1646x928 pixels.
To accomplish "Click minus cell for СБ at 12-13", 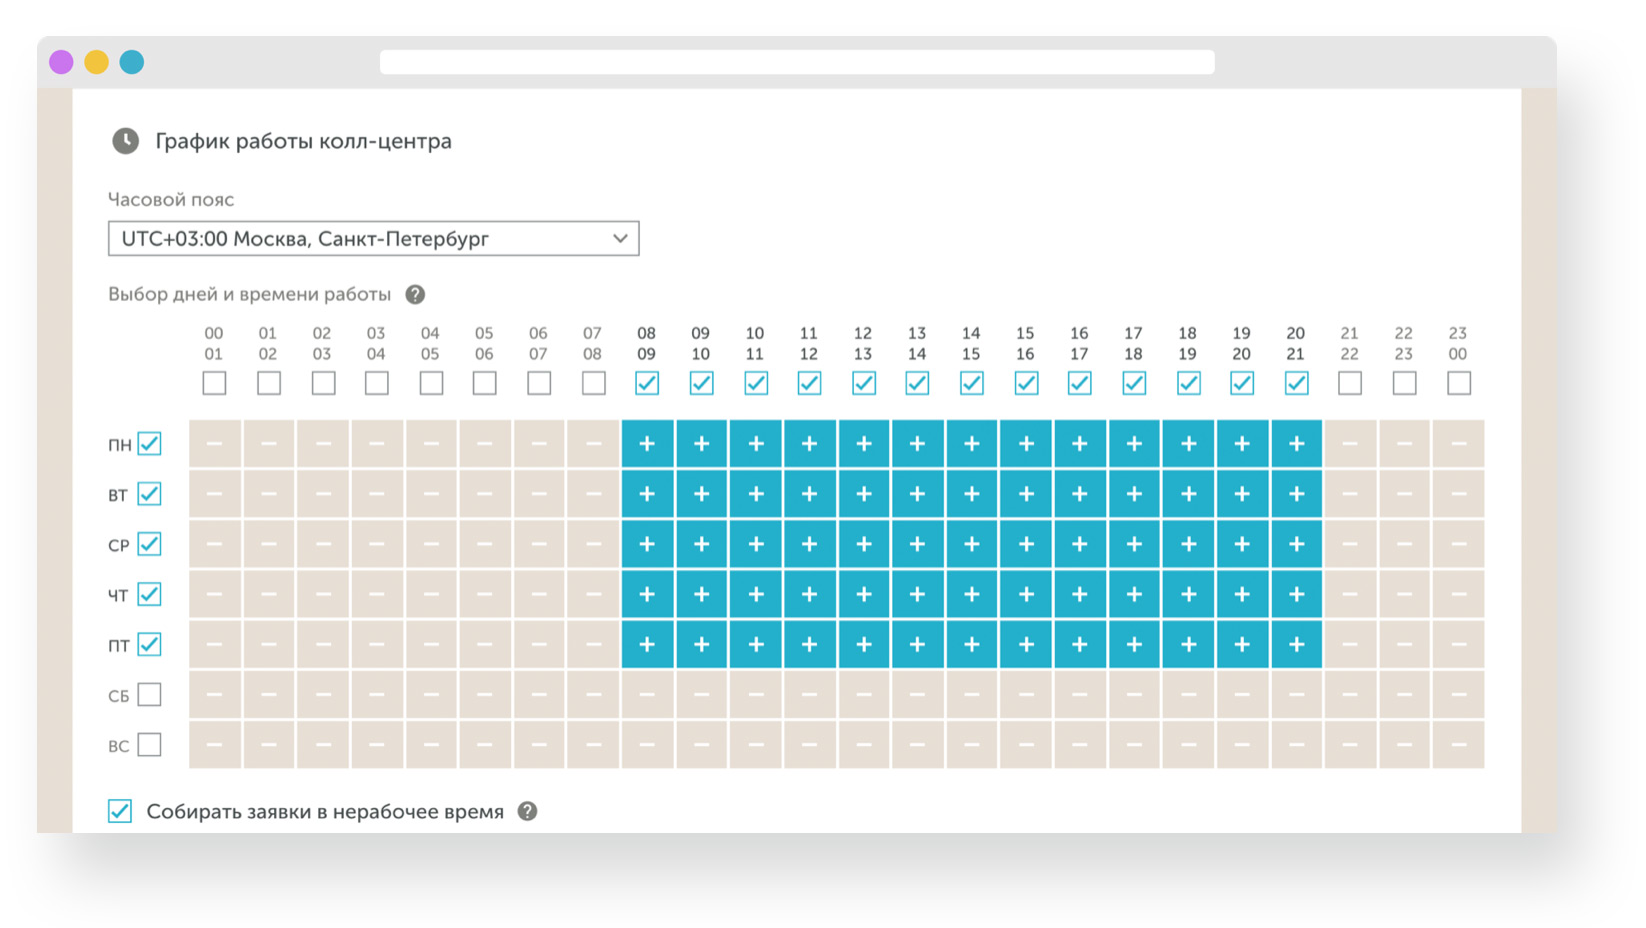I will (x=864, y=694).
